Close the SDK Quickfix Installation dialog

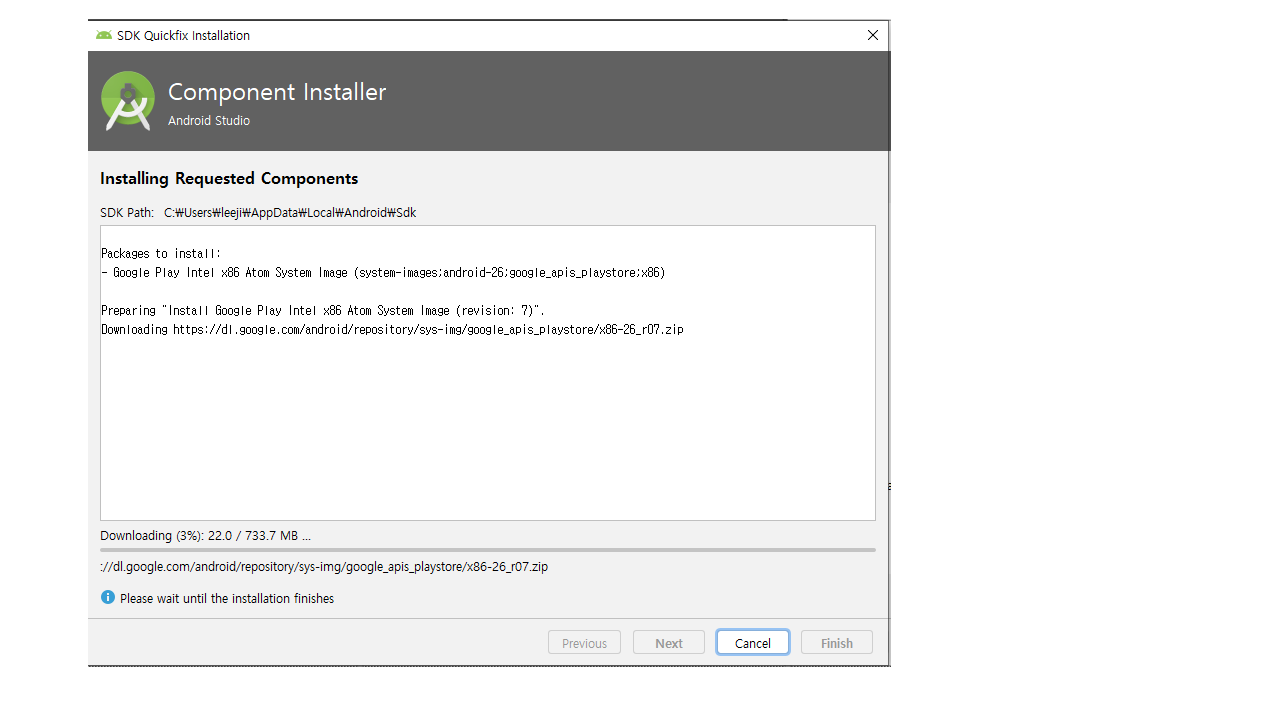coord(872,35)
